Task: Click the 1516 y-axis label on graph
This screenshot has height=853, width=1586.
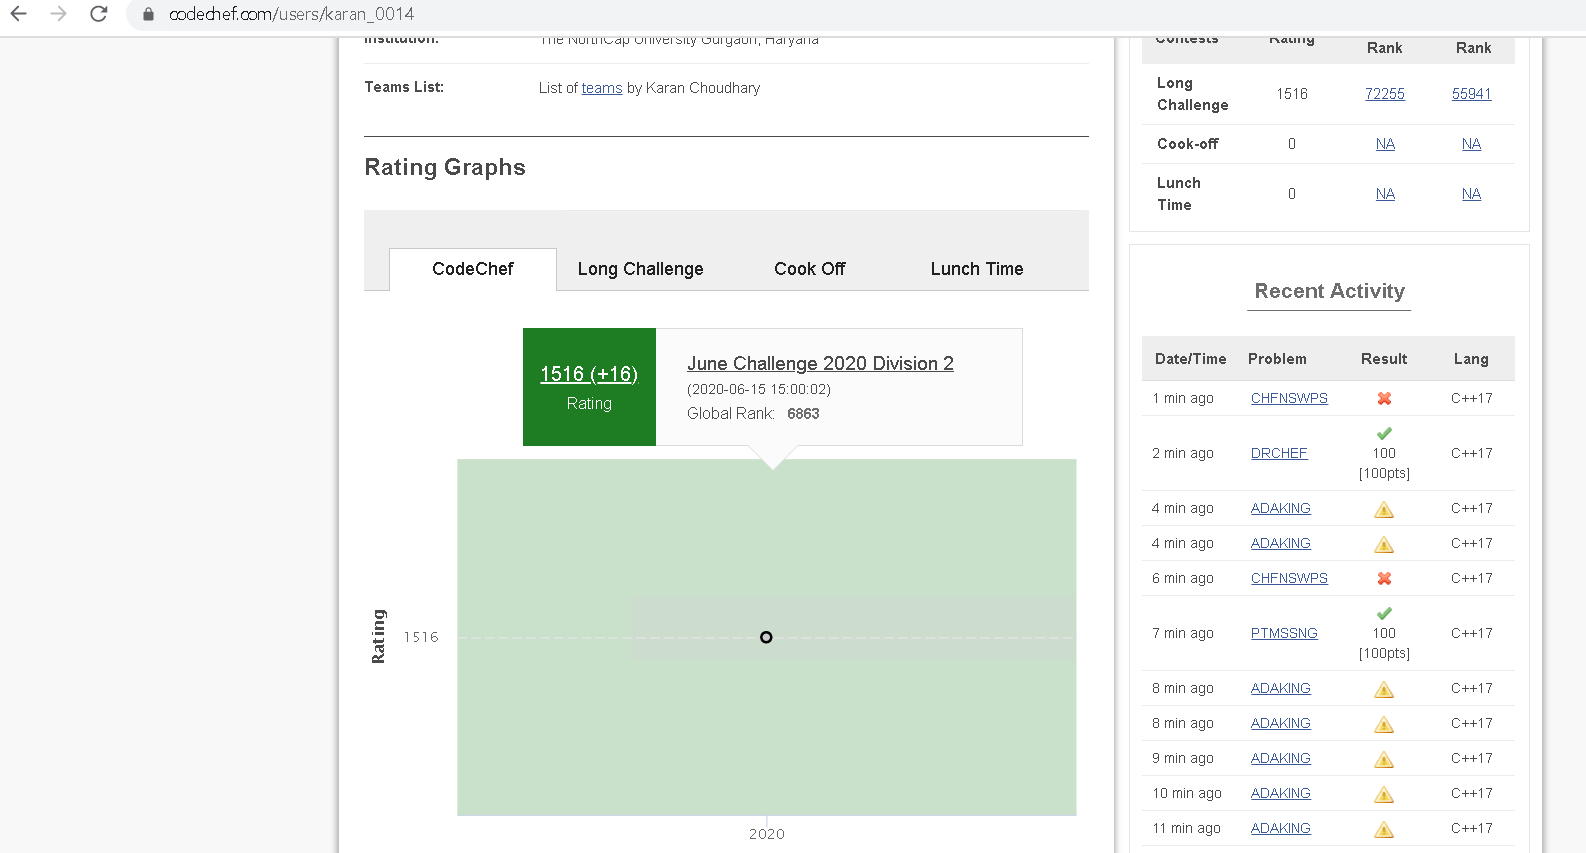Action: [x=421, y=637]
